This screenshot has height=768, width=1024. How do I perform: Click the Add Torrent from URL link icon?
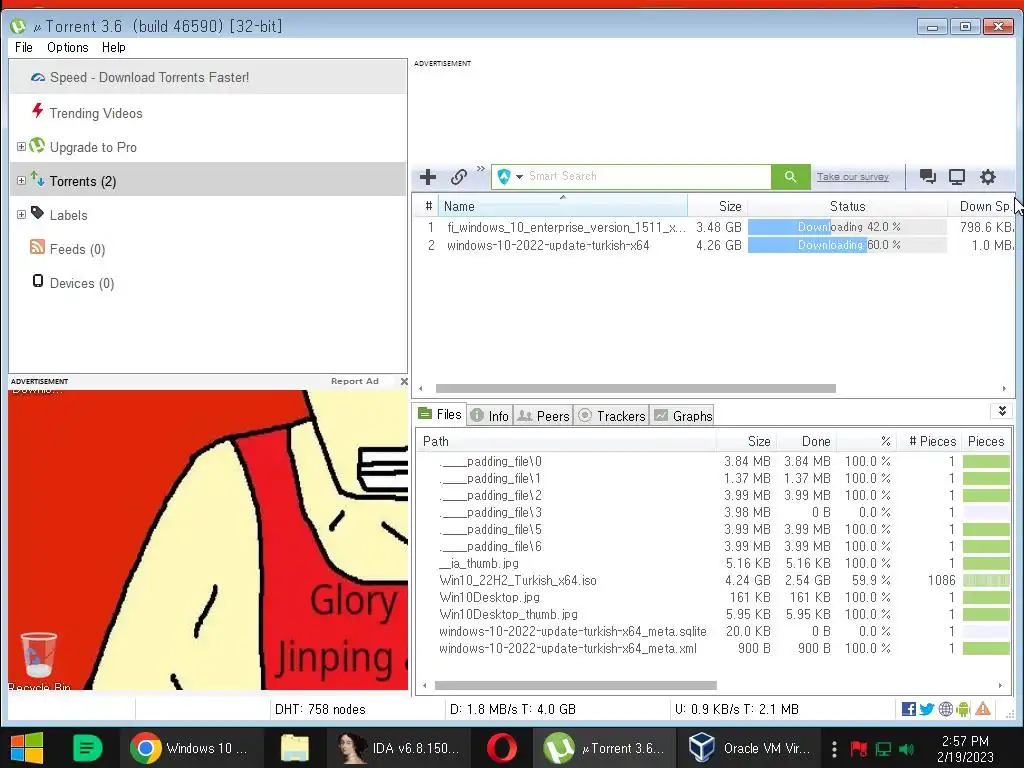pos(458,177)
